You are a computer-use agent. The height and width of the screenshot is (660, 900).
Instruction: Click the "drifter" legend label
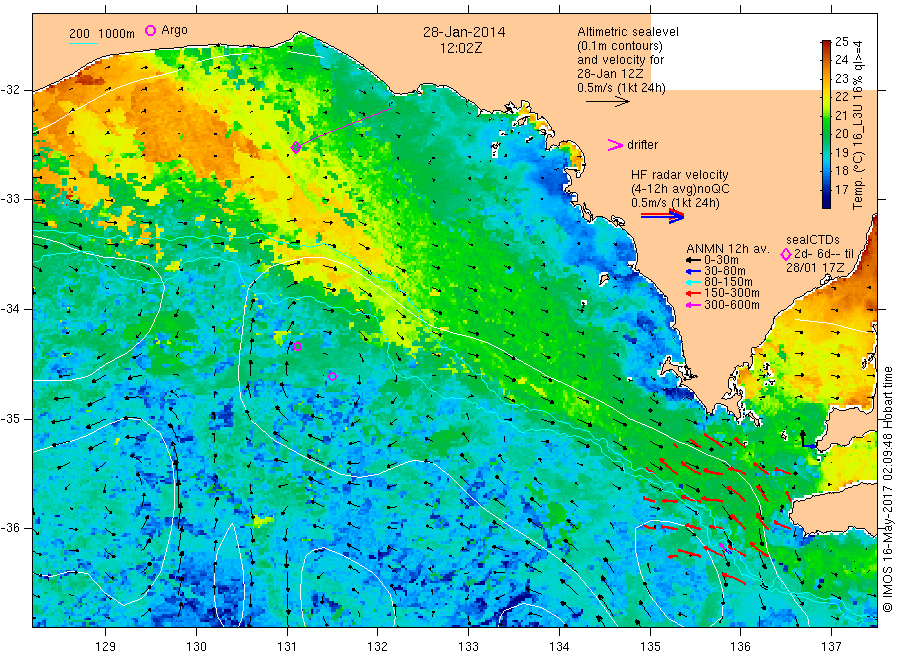643,145
